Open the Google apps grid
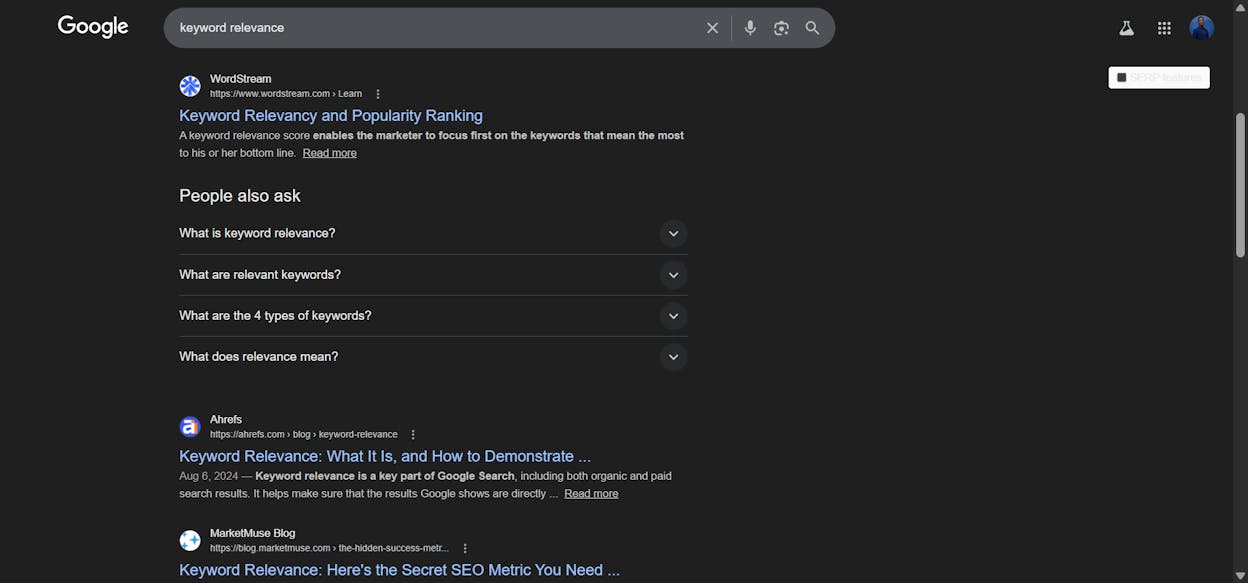The height and width of the screenshot is (583, 1248). (1164, 28)
